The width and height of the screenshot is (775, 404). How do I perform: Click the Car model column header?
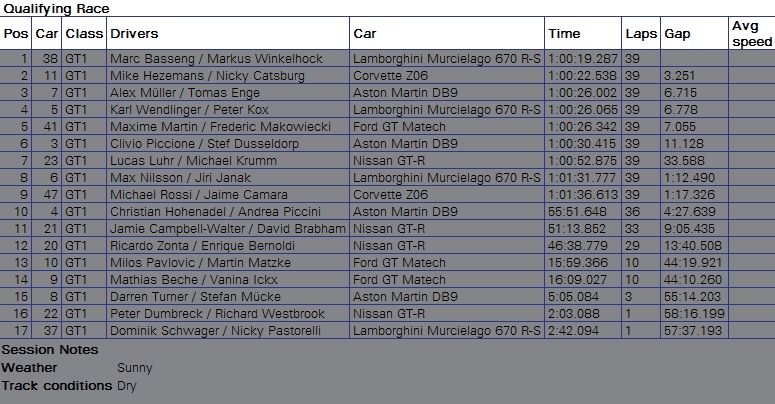365,33
